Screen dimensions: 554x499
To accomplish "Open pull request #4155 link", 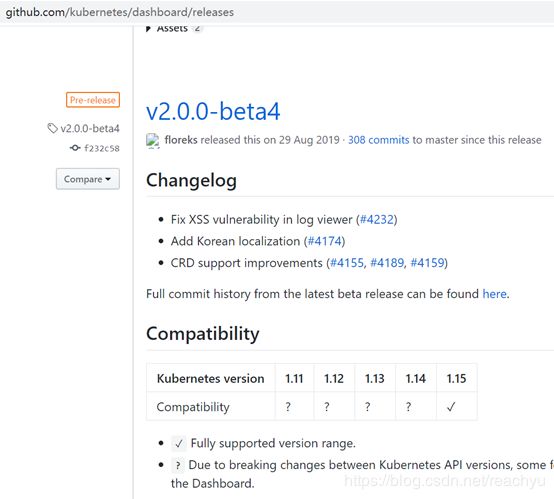I will (x=346, y=263).
